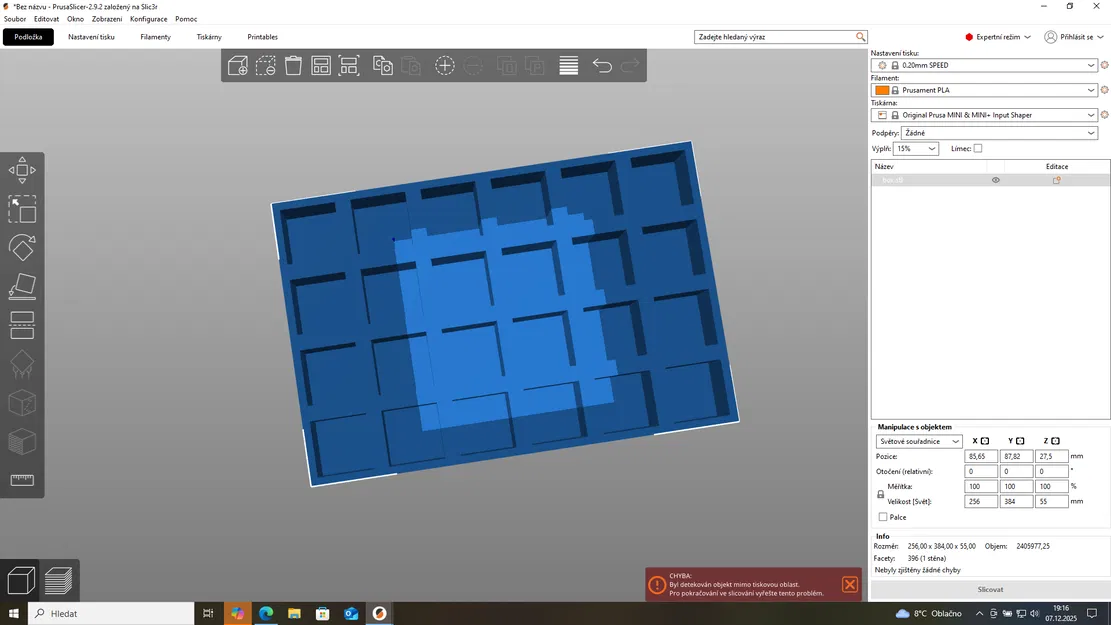Enable the Límec brim checkbox
This screenshot has height=625, width=1111.
pos(978,149)
